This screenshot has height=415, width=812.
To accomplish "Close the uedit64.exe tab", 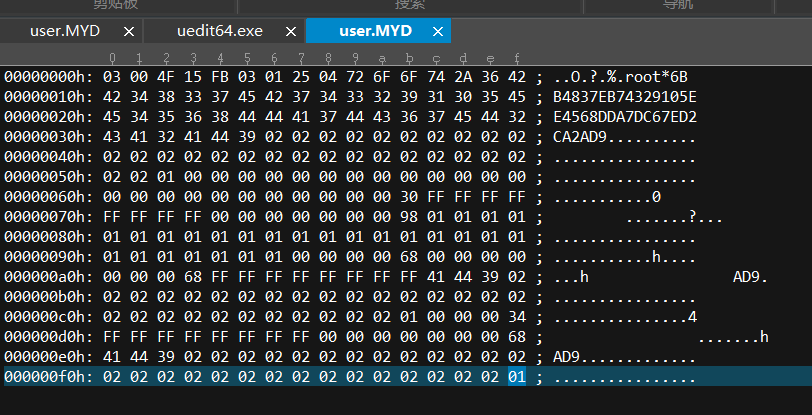I will (x=291, y=32).
